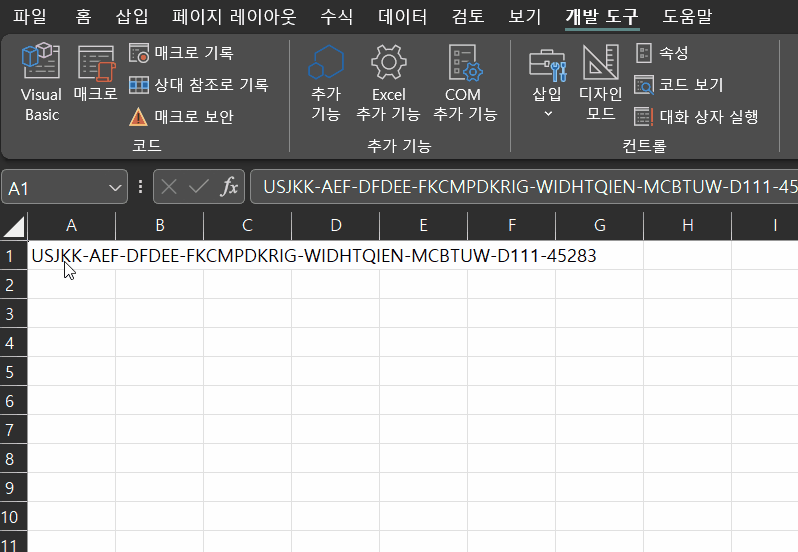Open 매크로 보안 macro security settings
Screen dimensions: 798x552
(x=181, y=117)
